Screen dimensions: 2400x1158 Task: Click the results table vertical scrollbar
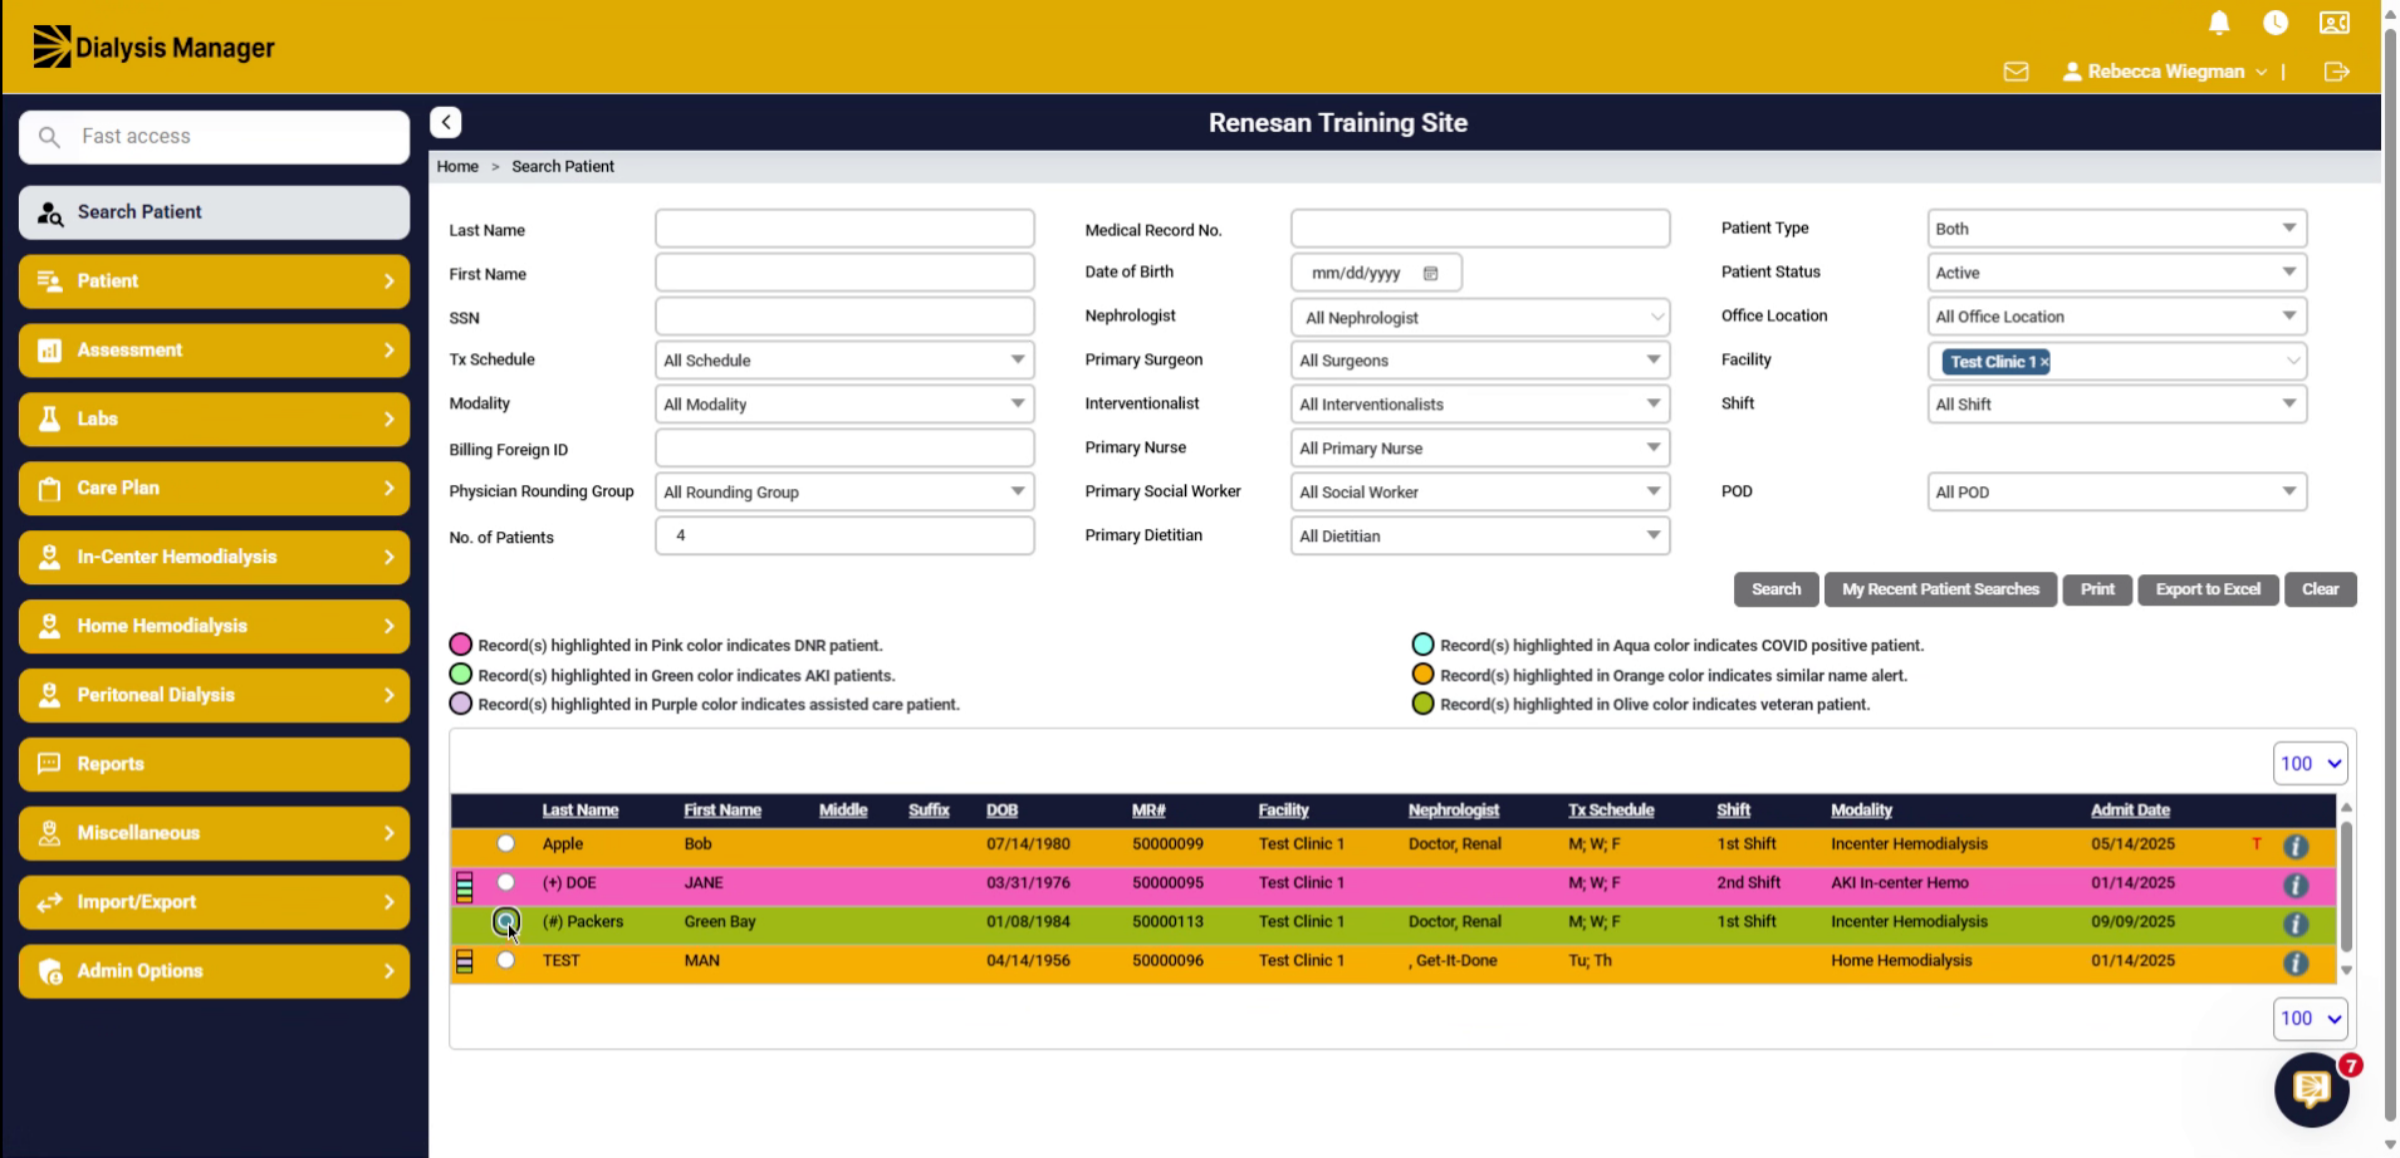(x=2346, y=888)
